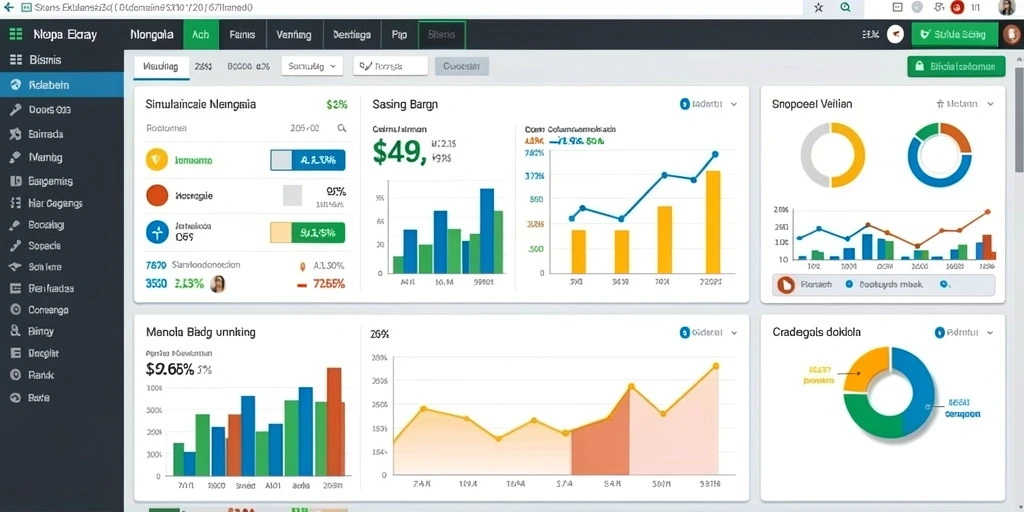Screen dimensions: 1024x512
Task: Open the Venfing tab in top navigation
Action: click(x=294, y=35)
